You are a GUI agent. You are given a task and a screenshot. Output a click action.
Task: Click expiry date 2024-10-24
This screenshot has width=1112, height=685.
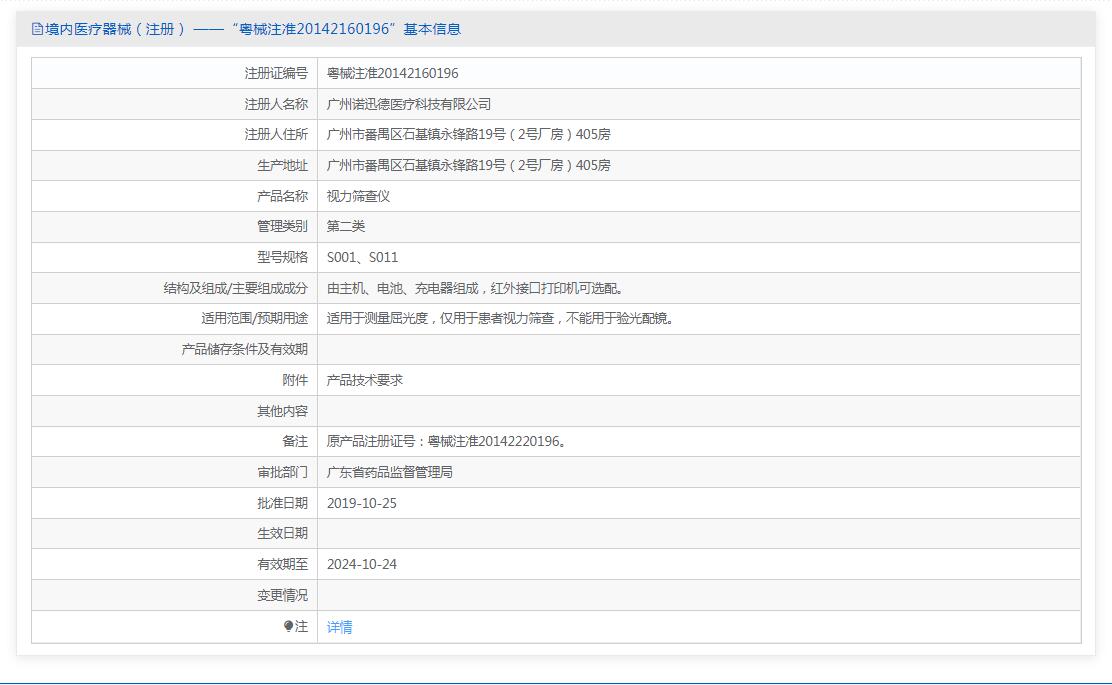click(362, 564)
